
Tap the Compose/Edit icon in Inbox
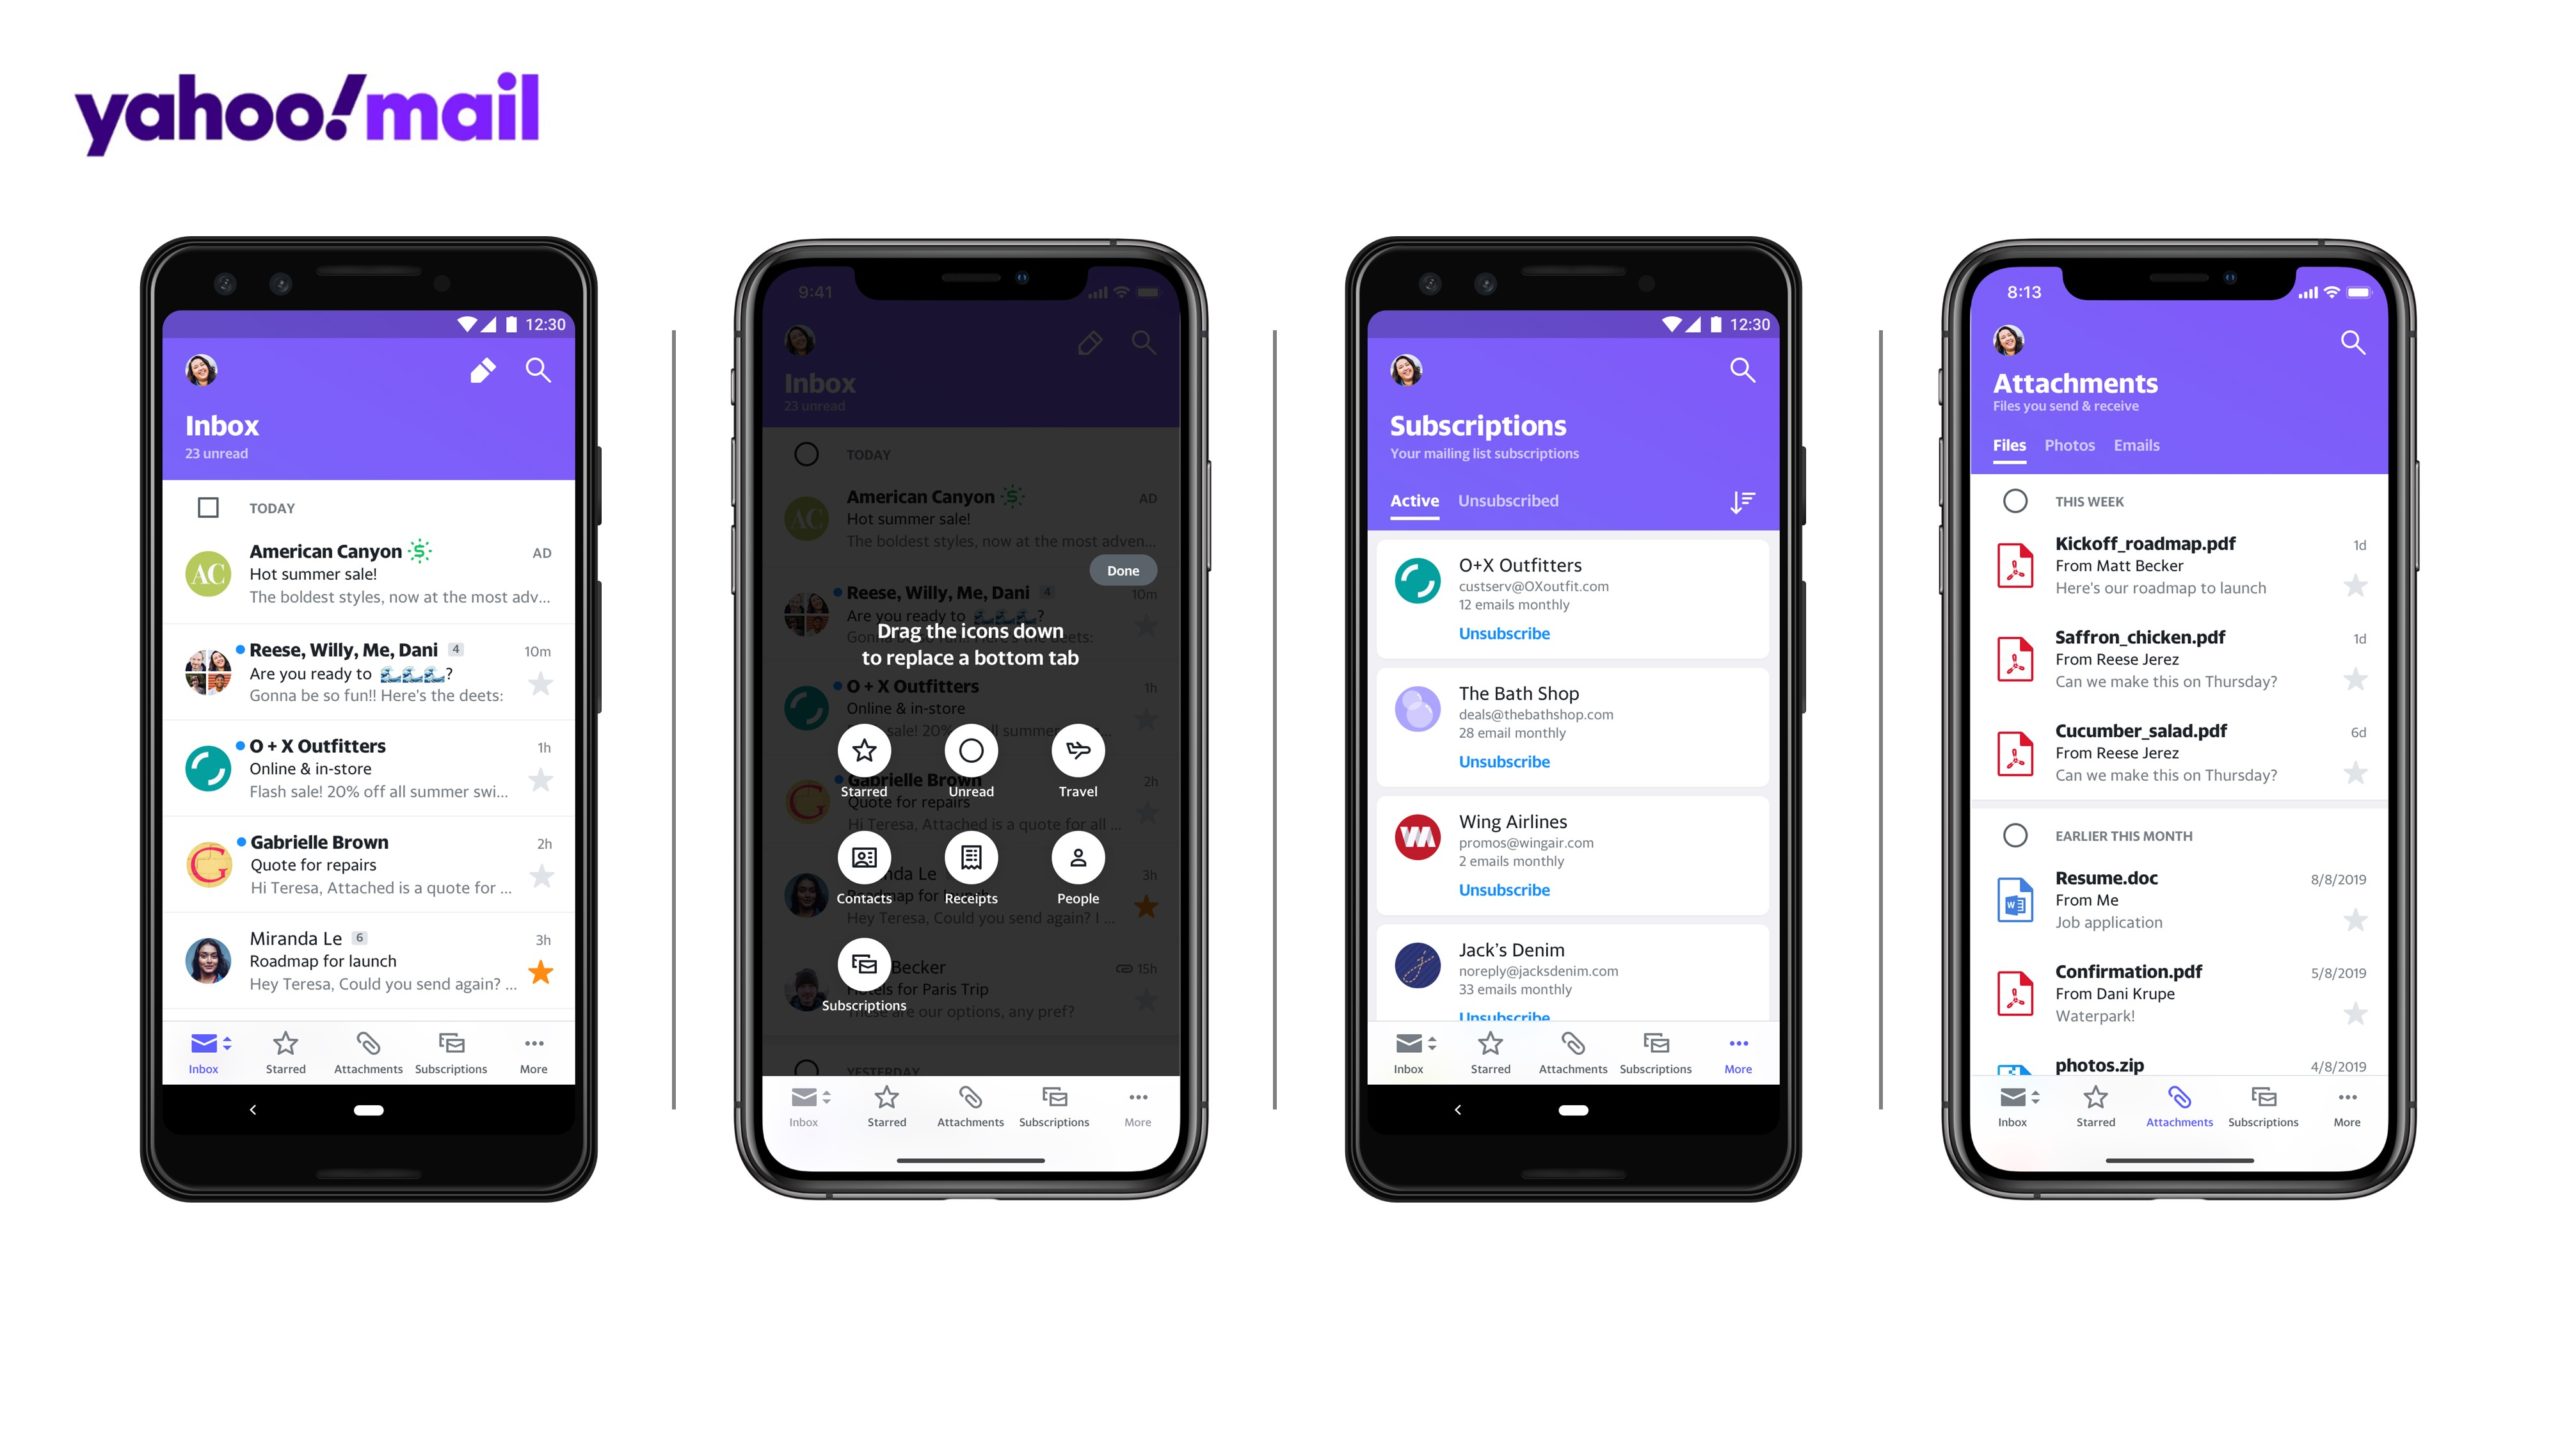pos(484,371)
